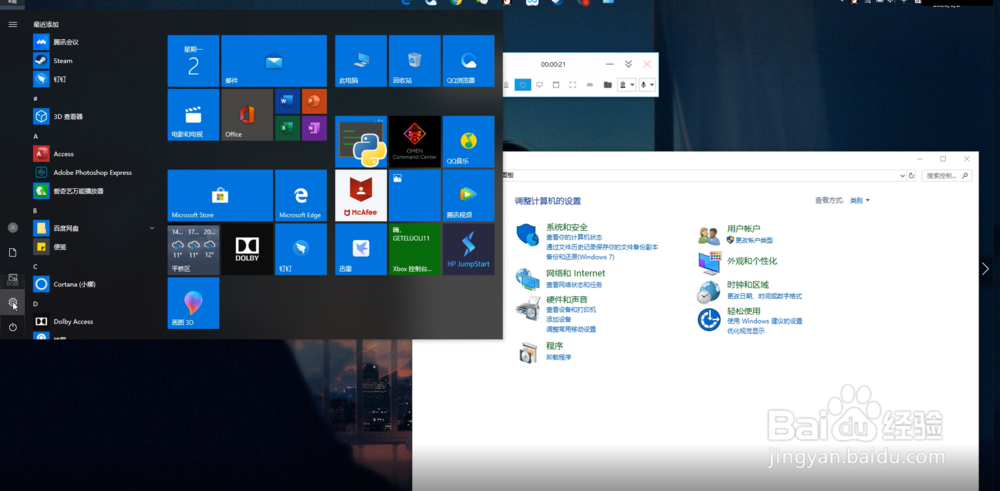Image resolution: width=1000 pixels, height=491 pixels.
Task: Launch the PowerPoint small tile
Action: click(314, 101)
